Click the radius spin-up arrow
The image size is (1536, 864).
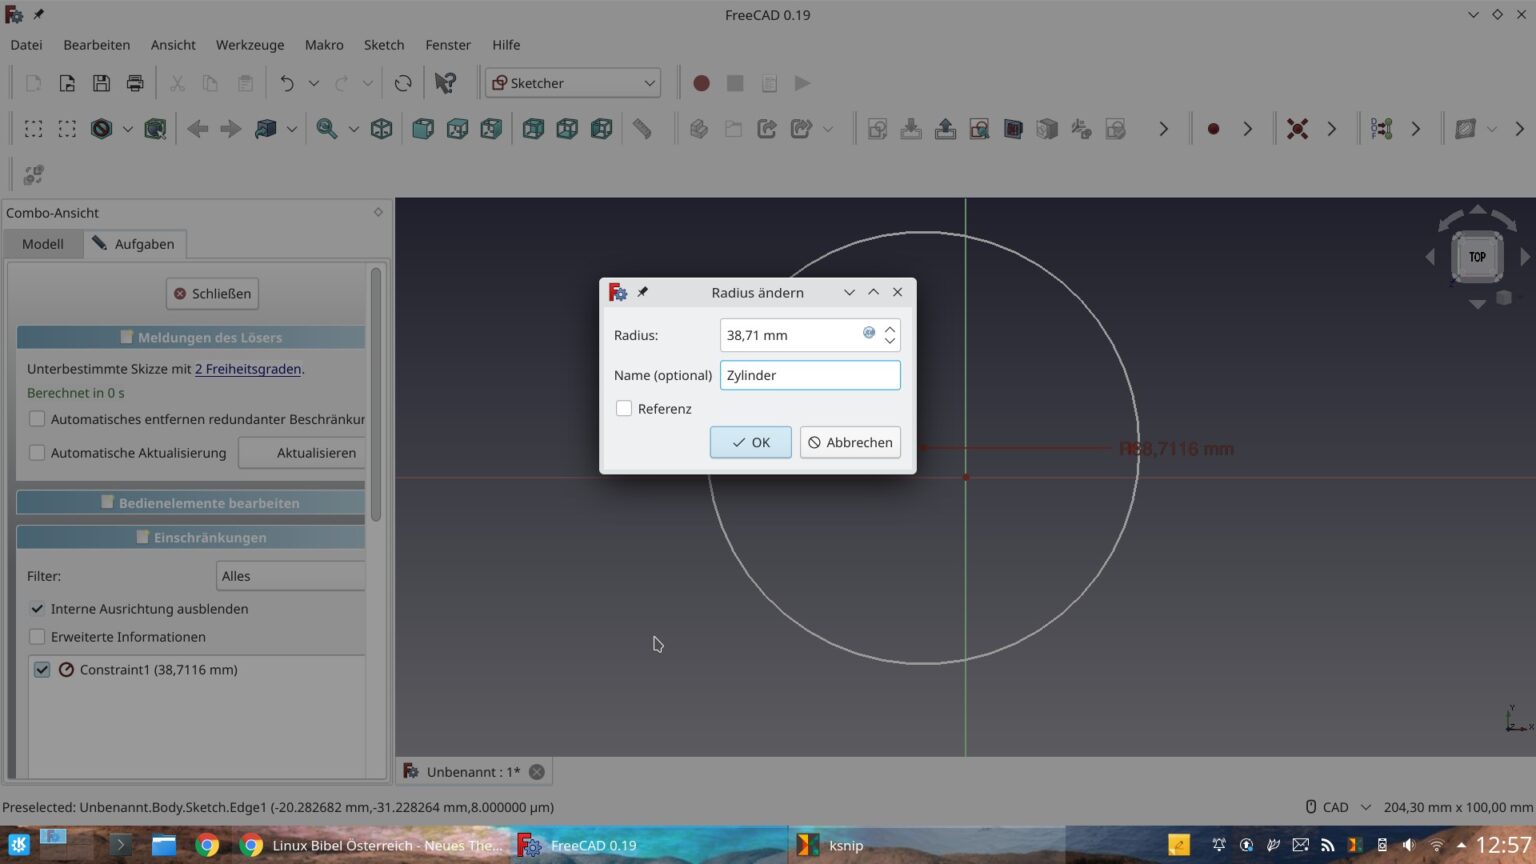[x=889, y=328]
